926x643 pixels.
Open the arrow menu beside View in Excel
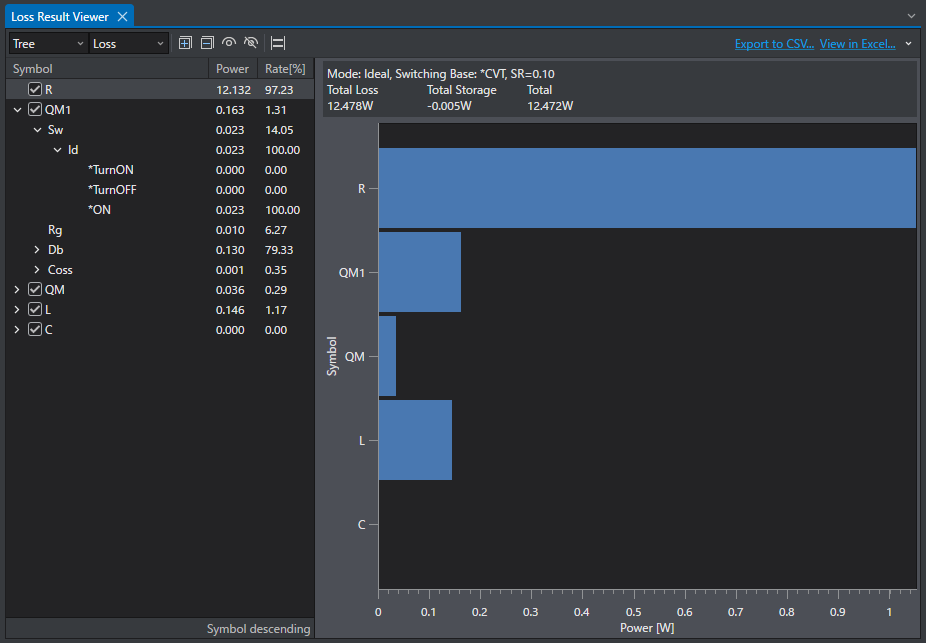(x=908, y=44)
